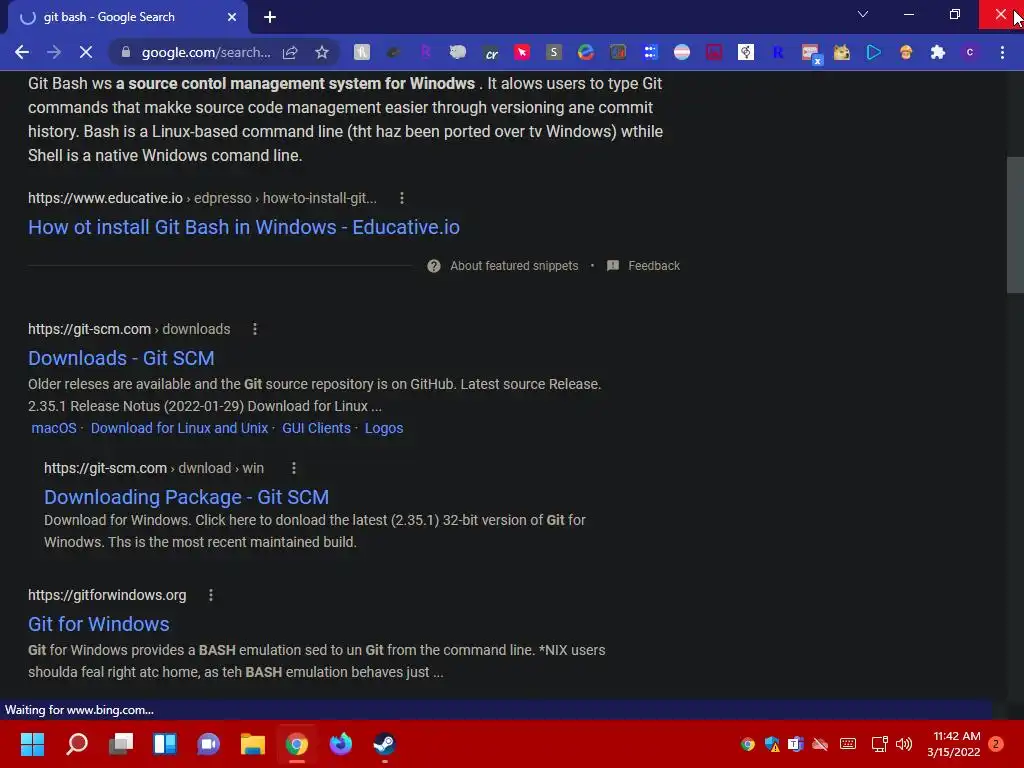The image size is (1024, 768).
Task: Click the Microsoft Teams tray icon
Action: tap(795, 744)
